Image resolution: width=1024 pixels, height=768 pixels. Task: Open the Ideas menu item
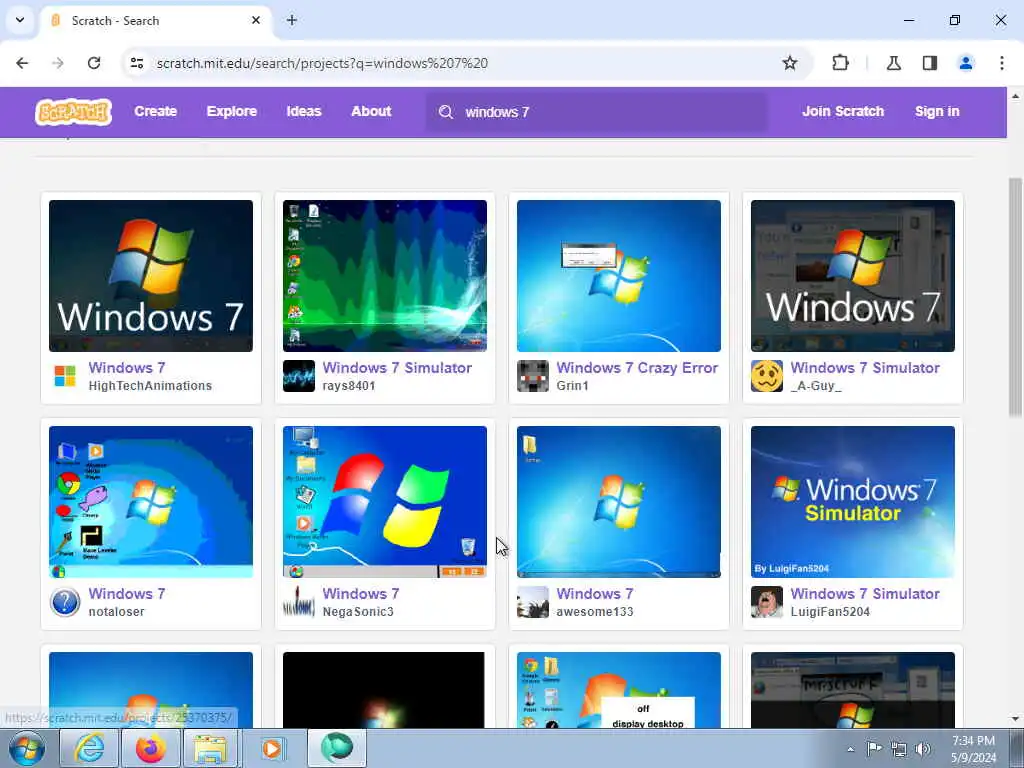304,112
